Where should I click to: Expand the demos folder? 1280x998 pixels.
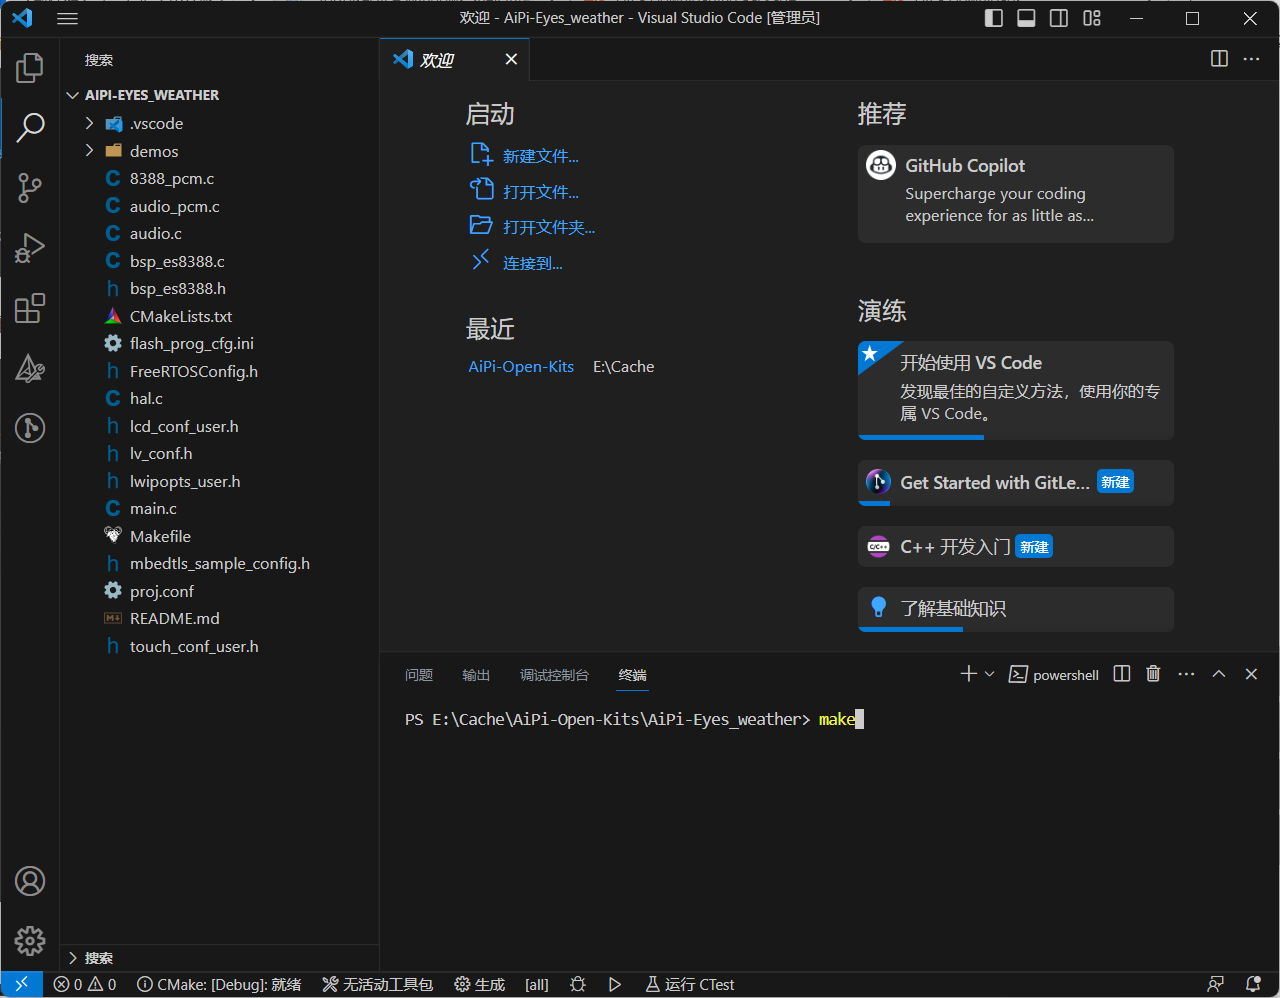click(x=219, y=151)
